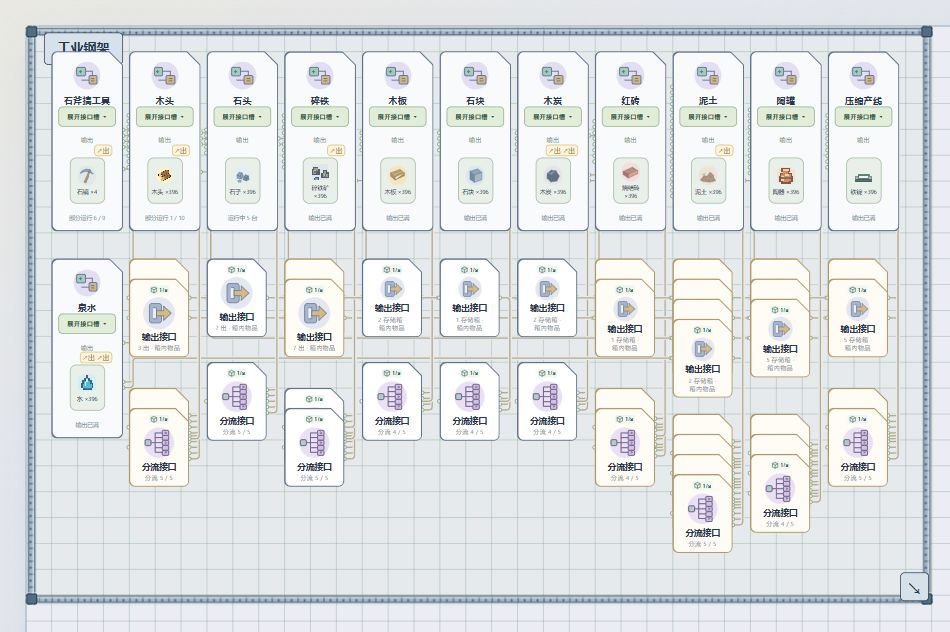This screenshot has height=632, width=950.
Task: Click the node-type icon atop the 泉水 node
Action: [87, 283]
